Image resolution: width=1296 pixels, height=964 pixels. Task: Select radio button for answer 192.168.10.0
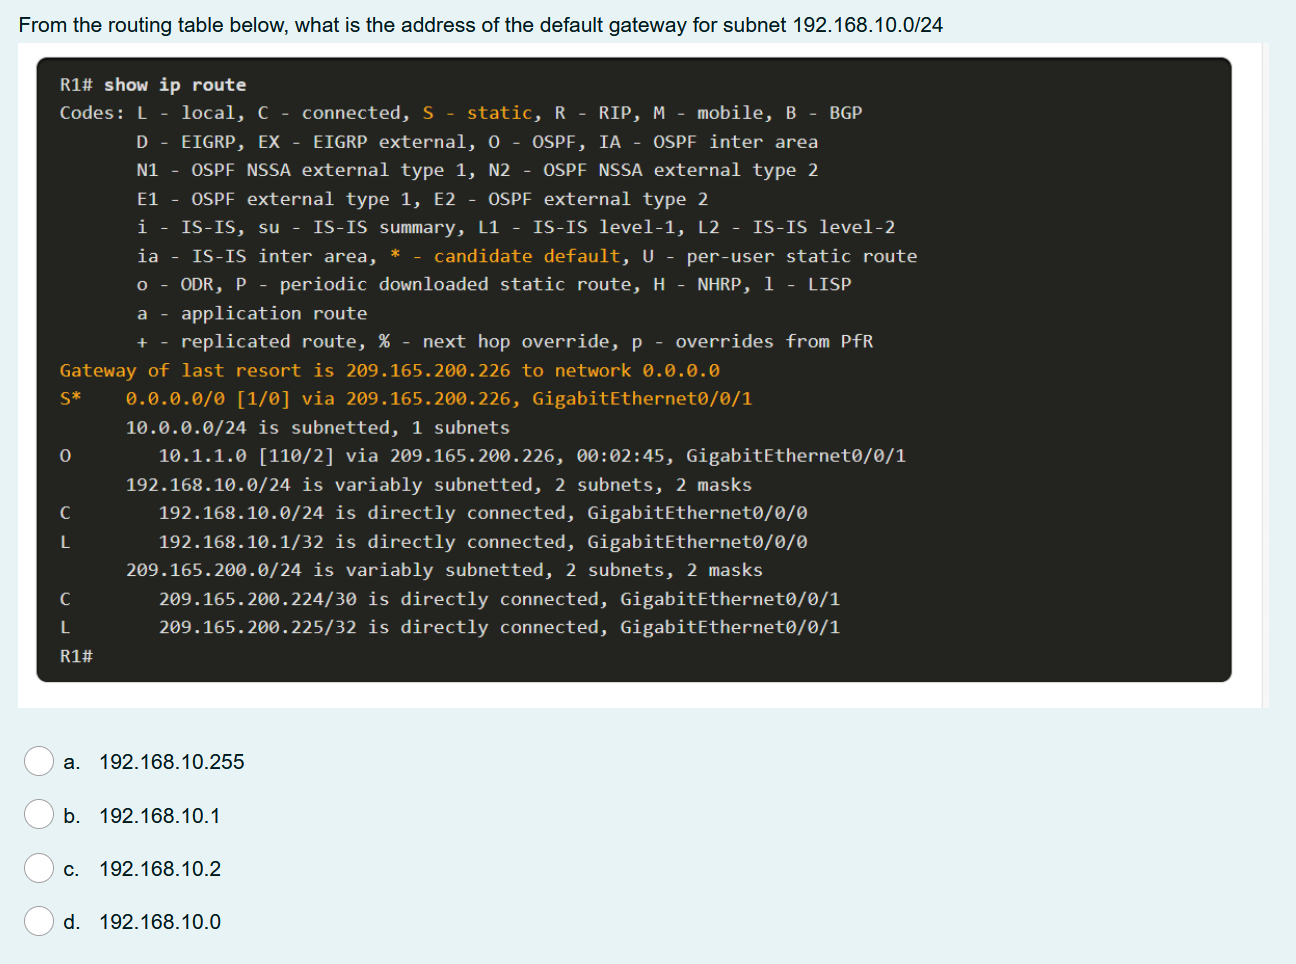coord(38,921)
